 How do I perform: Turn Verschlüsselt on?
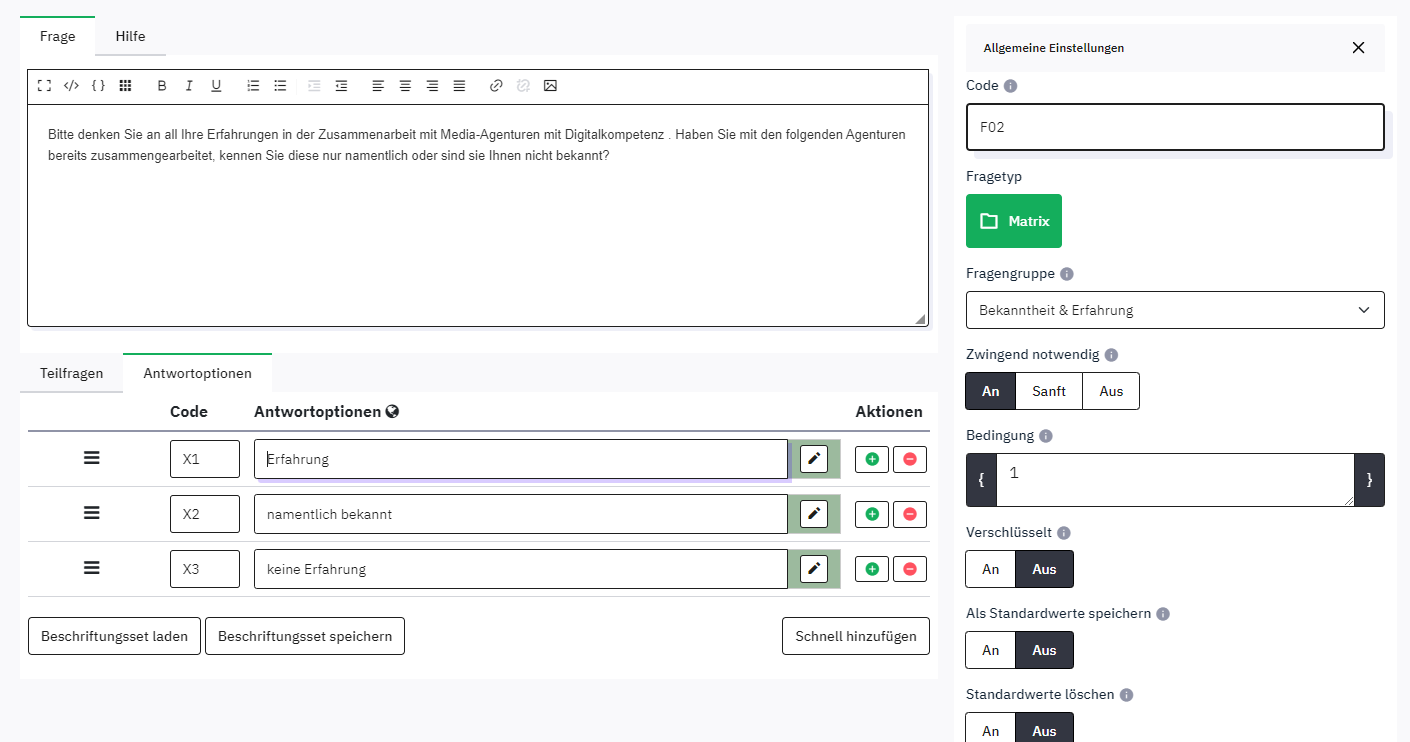pyautogui.click(x=990, y=569)
